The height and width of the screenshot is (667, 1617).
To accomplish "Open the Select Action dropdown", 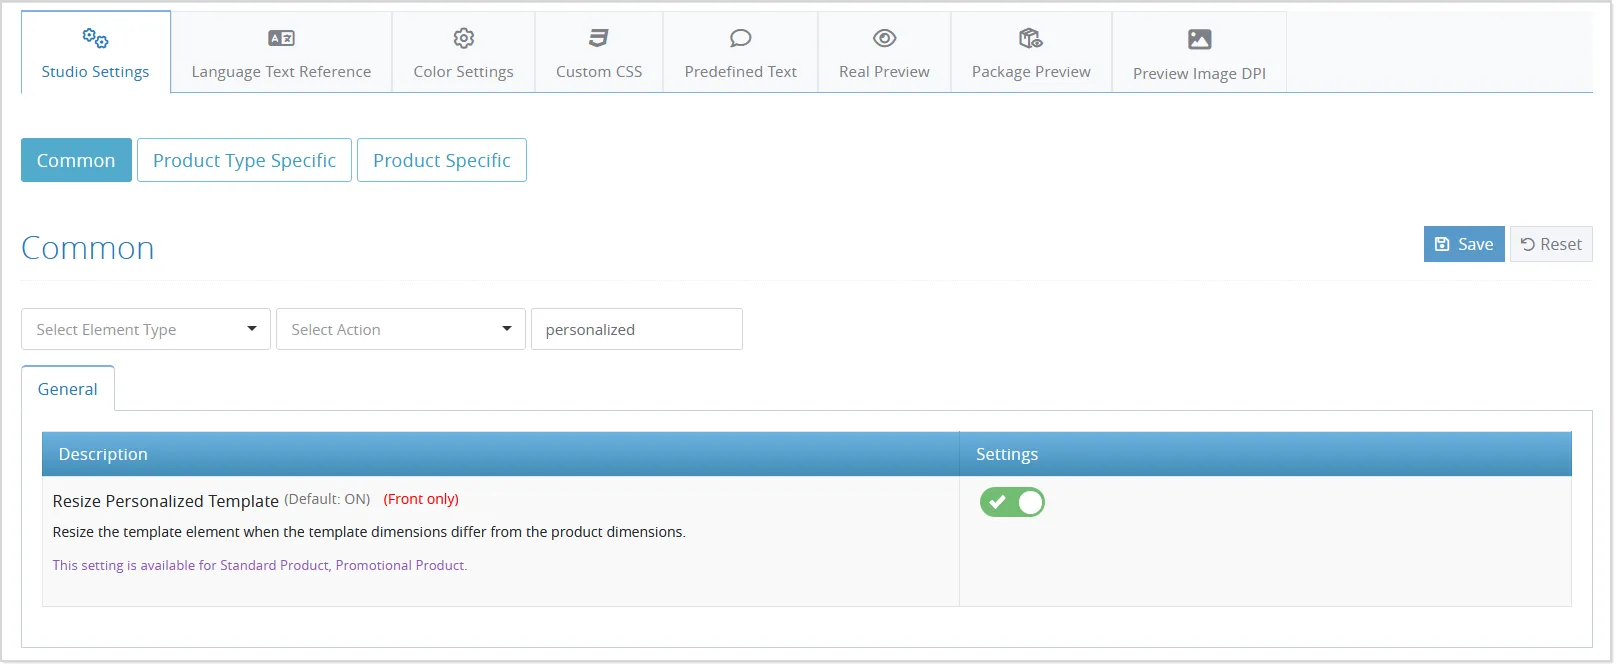I will tap(400, 329).
